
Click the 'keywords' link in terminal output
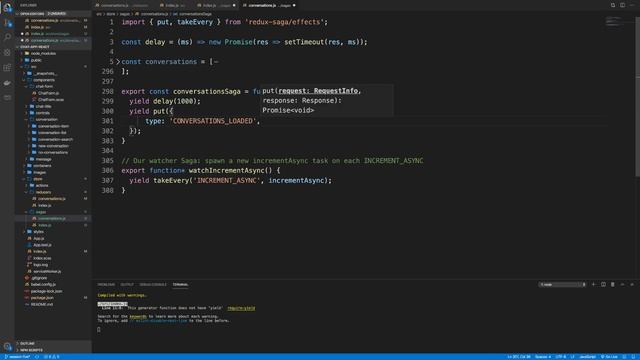pos(138,316)
